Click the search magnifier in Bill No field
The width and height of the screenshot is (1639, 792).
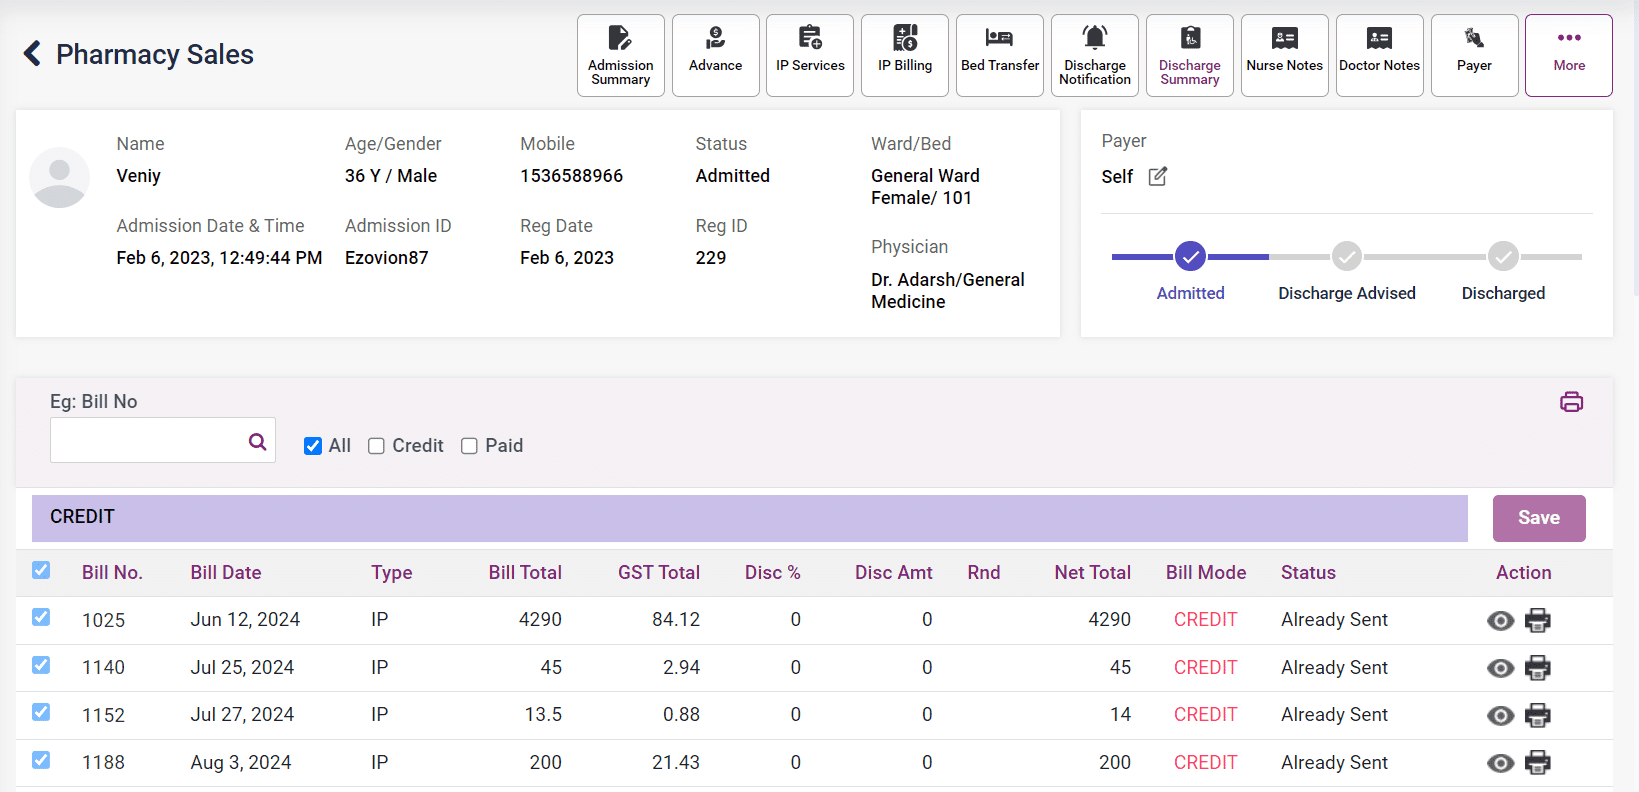[257, 441]
